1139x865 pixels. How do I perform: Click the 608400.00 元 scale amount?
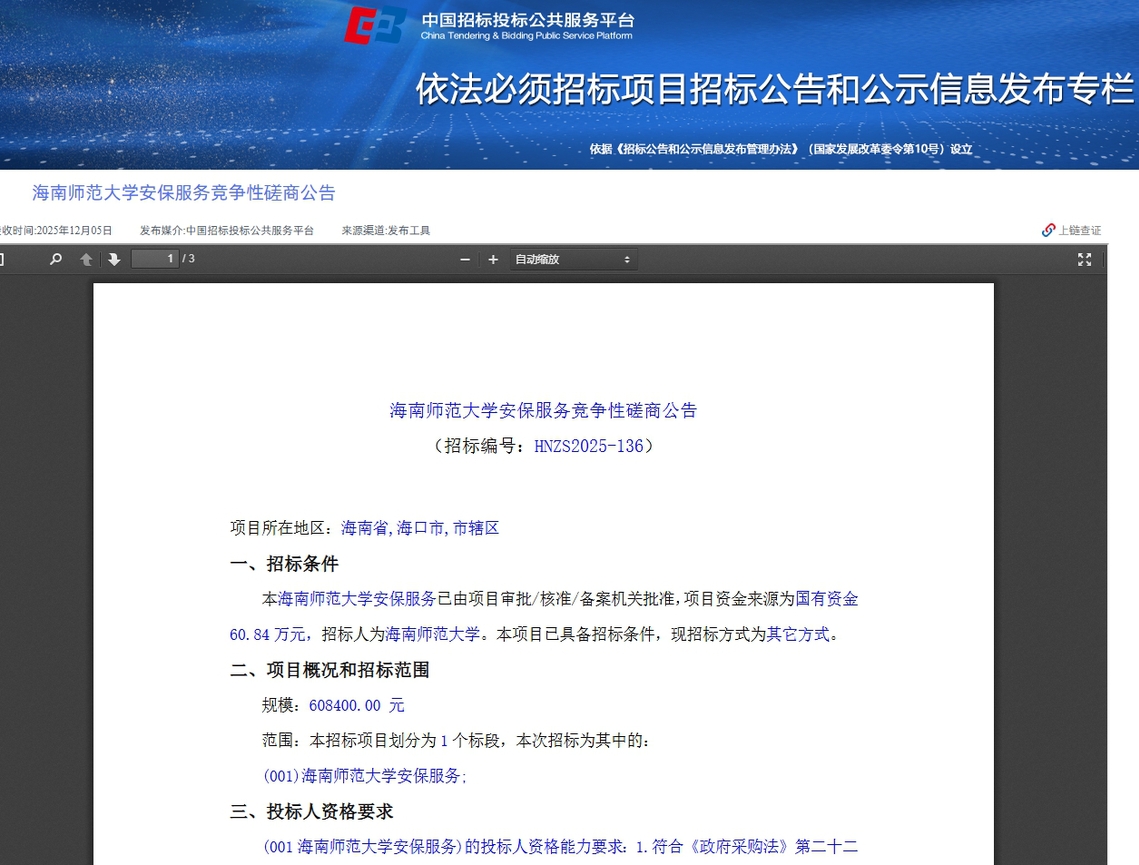[x=356, y=705]
